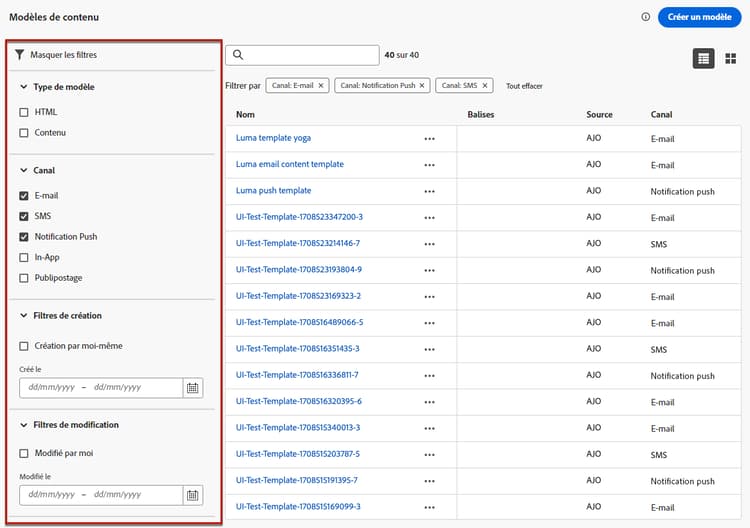Uncheck the SMS channel checkbox

pos(24,216)
